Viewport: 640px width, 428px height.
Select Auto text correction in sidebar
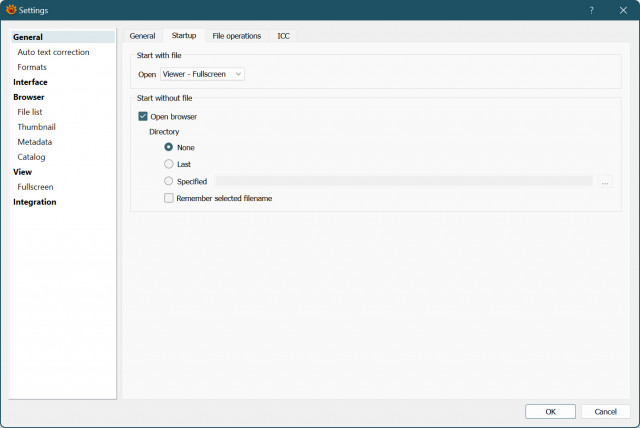click(x=53, y=52)
